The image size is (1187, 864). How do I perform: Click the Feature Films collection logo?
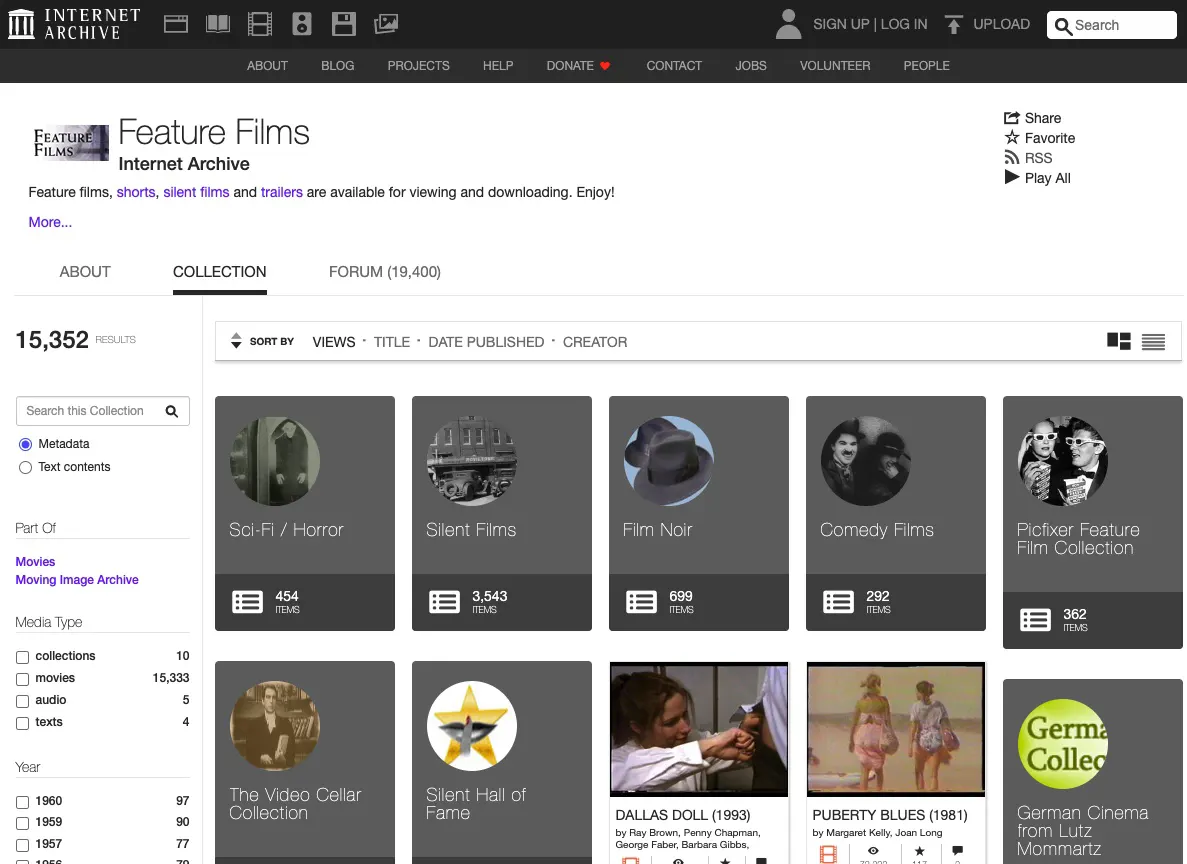click(x=70, y=142)
